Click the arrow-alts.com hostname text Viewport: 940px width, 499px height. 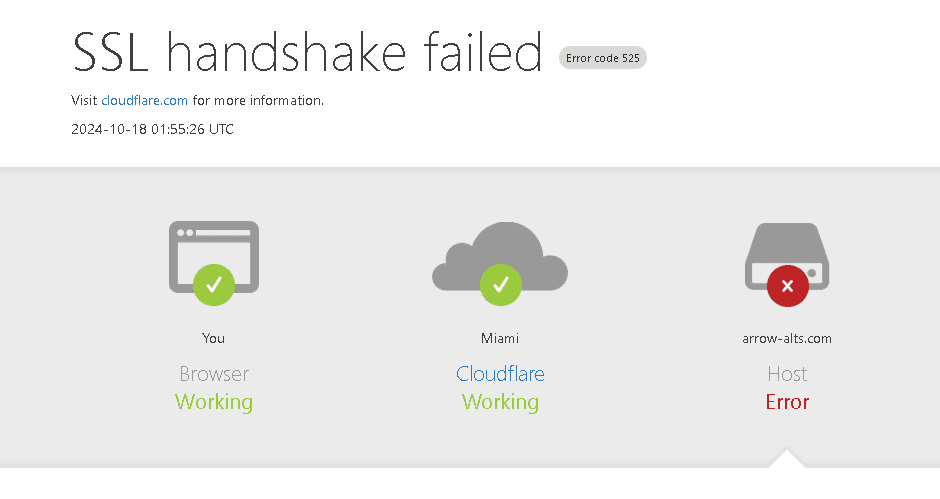[787, 338]
